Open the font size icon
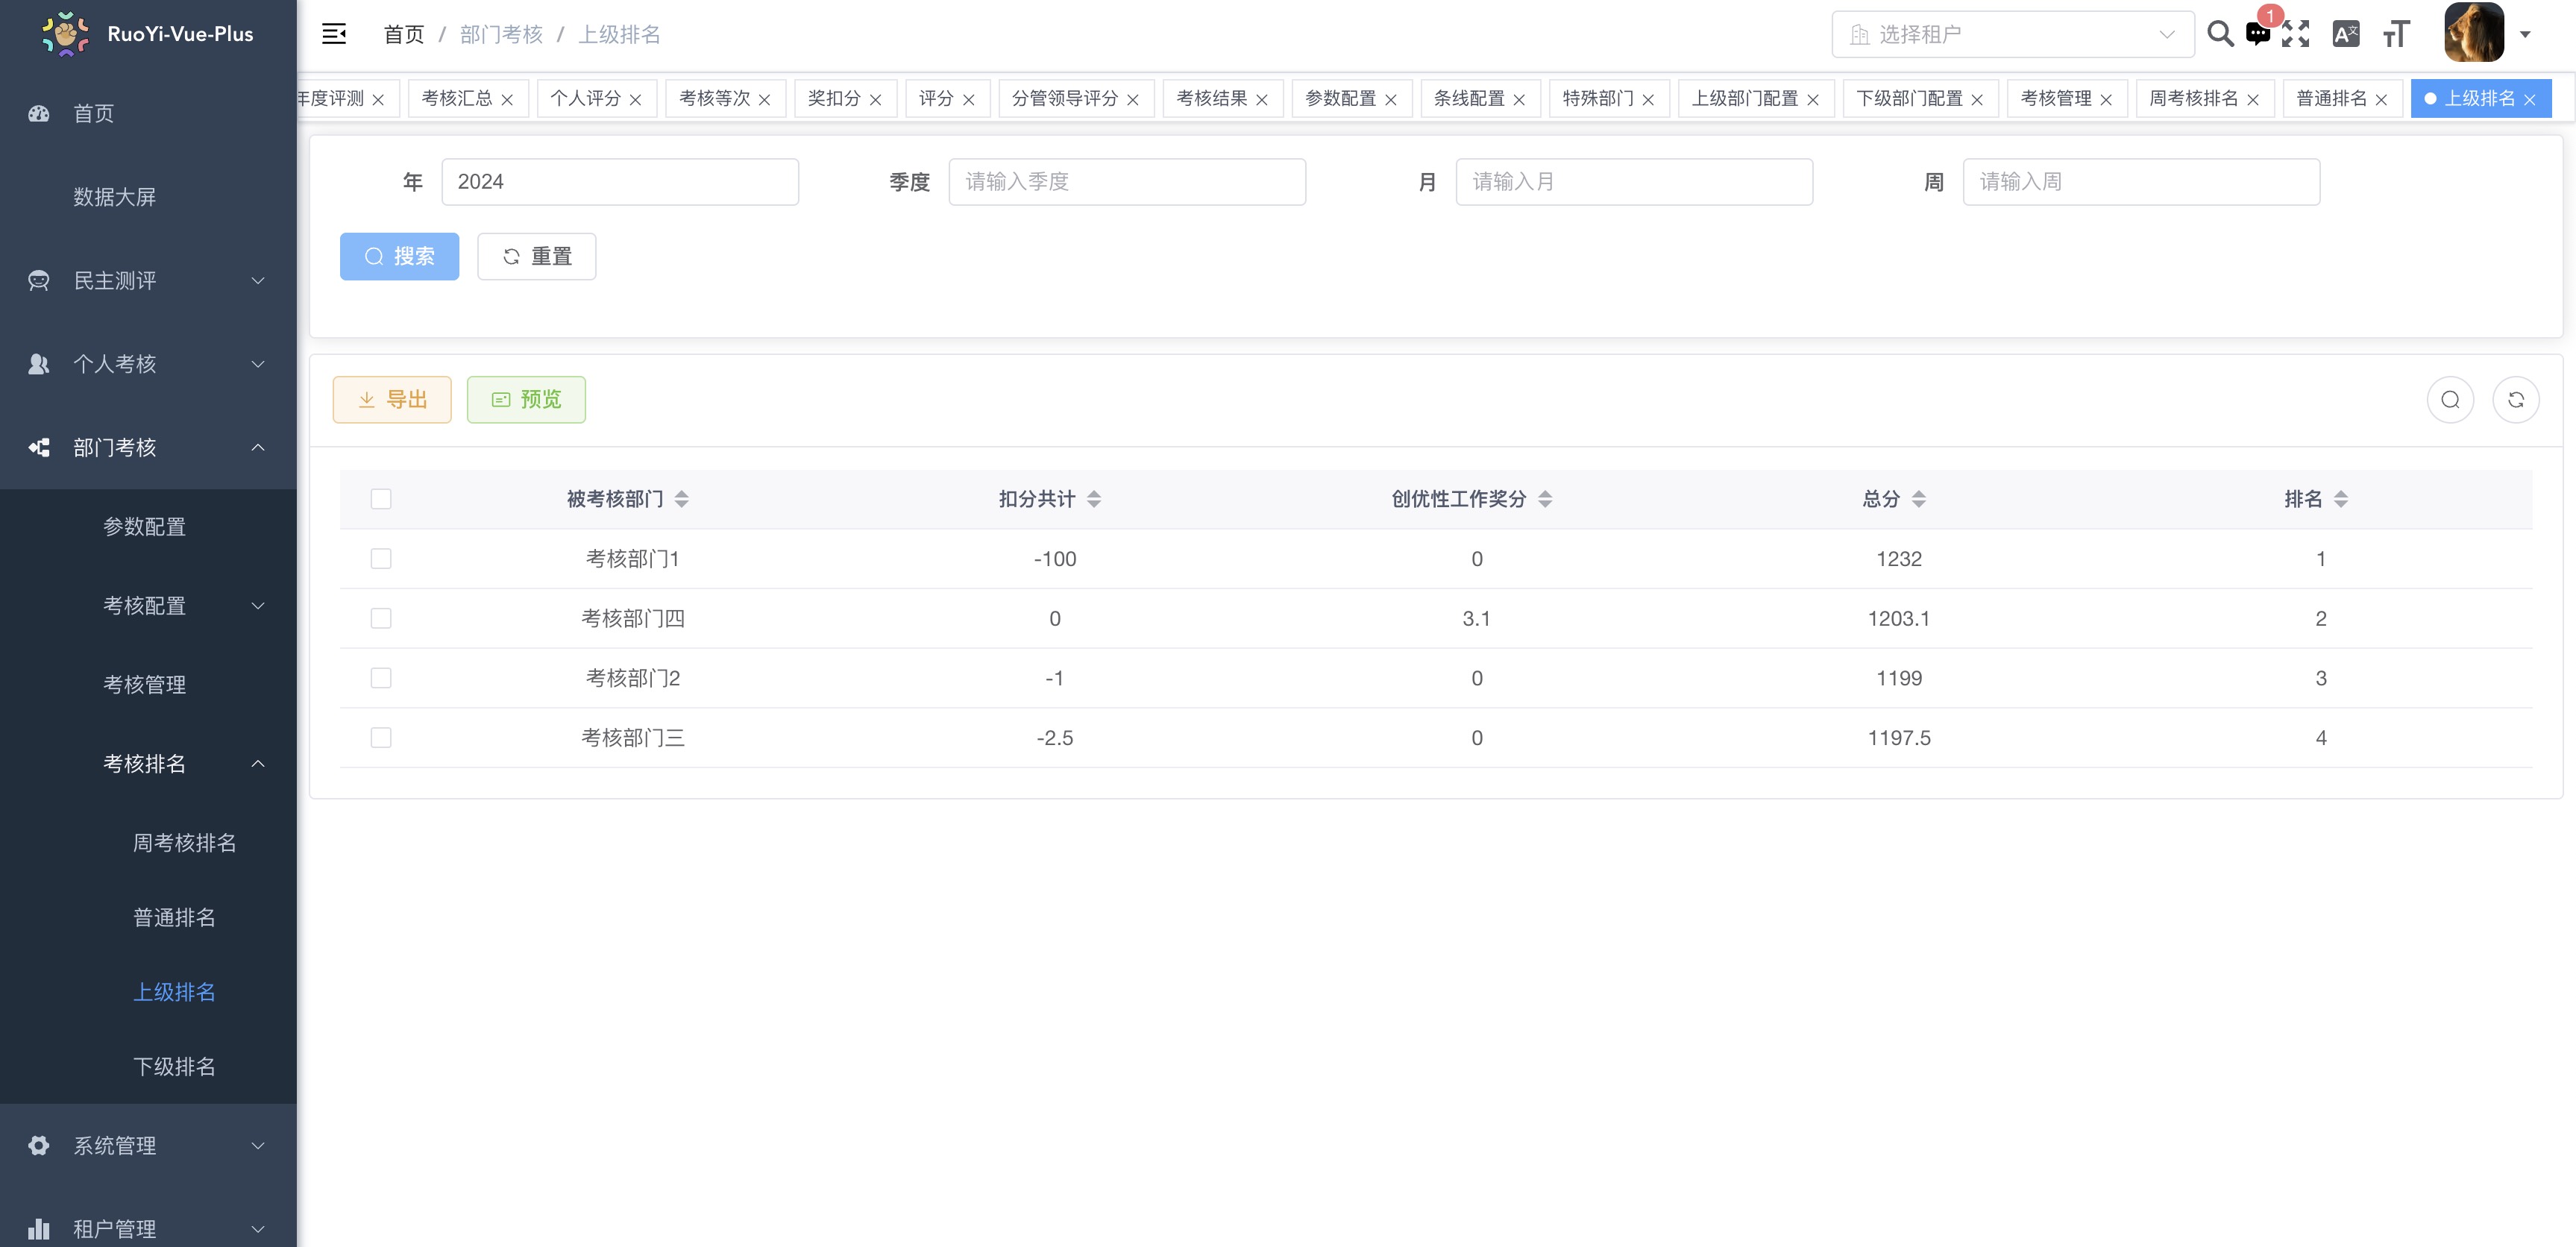Viewport: 2576px width, 1247px height. pyautogui.click(x=2396, y=34)
